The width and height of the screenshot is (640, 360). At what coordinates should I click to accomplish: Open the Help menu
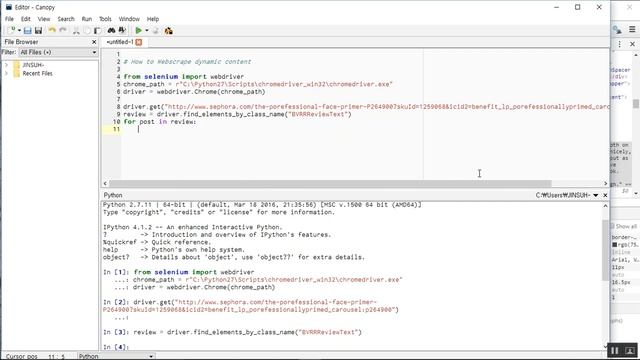click(153, 19)
